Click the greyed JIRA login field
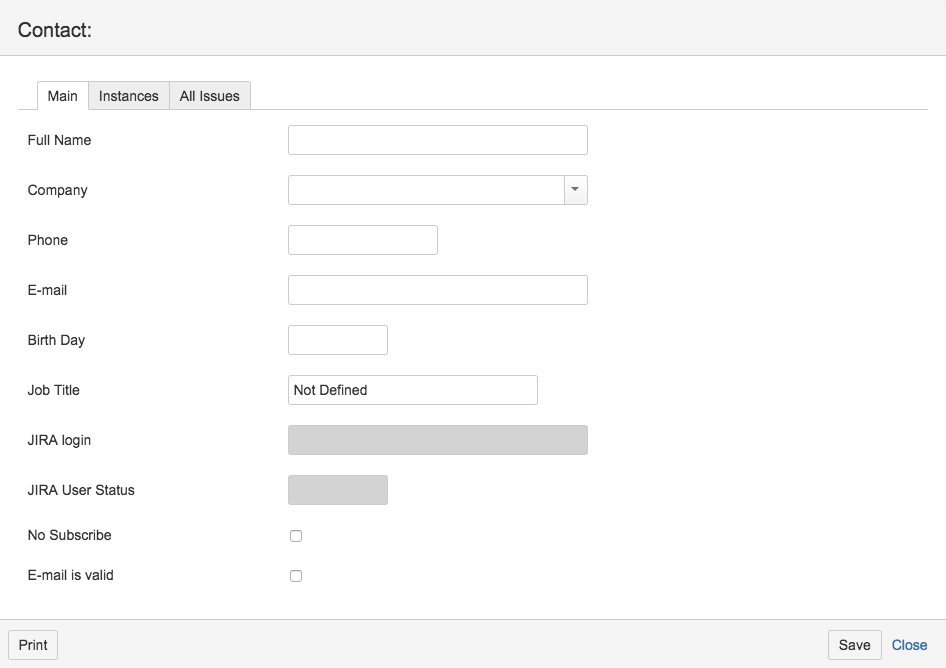The width and height of the screenshot is (946, 668). pos(437,440)
